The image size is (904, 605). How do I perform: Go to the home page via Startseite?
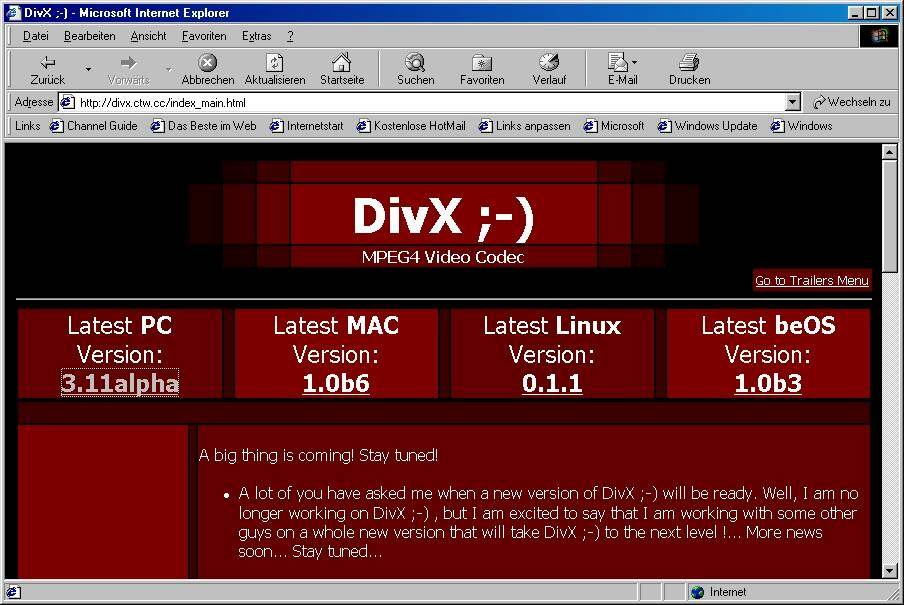click(342, 69)
